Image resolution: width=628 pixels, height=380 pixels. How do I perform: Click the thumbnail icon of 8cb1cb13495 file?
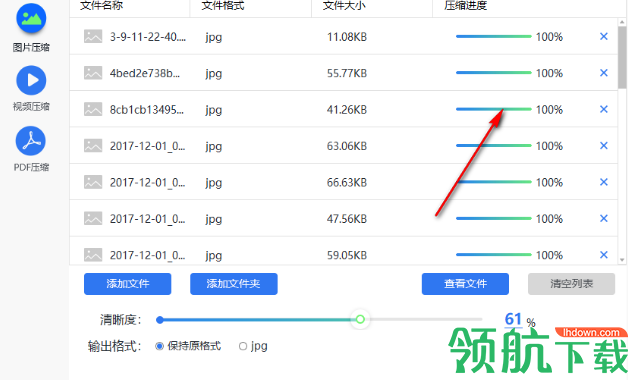(93, 109)
